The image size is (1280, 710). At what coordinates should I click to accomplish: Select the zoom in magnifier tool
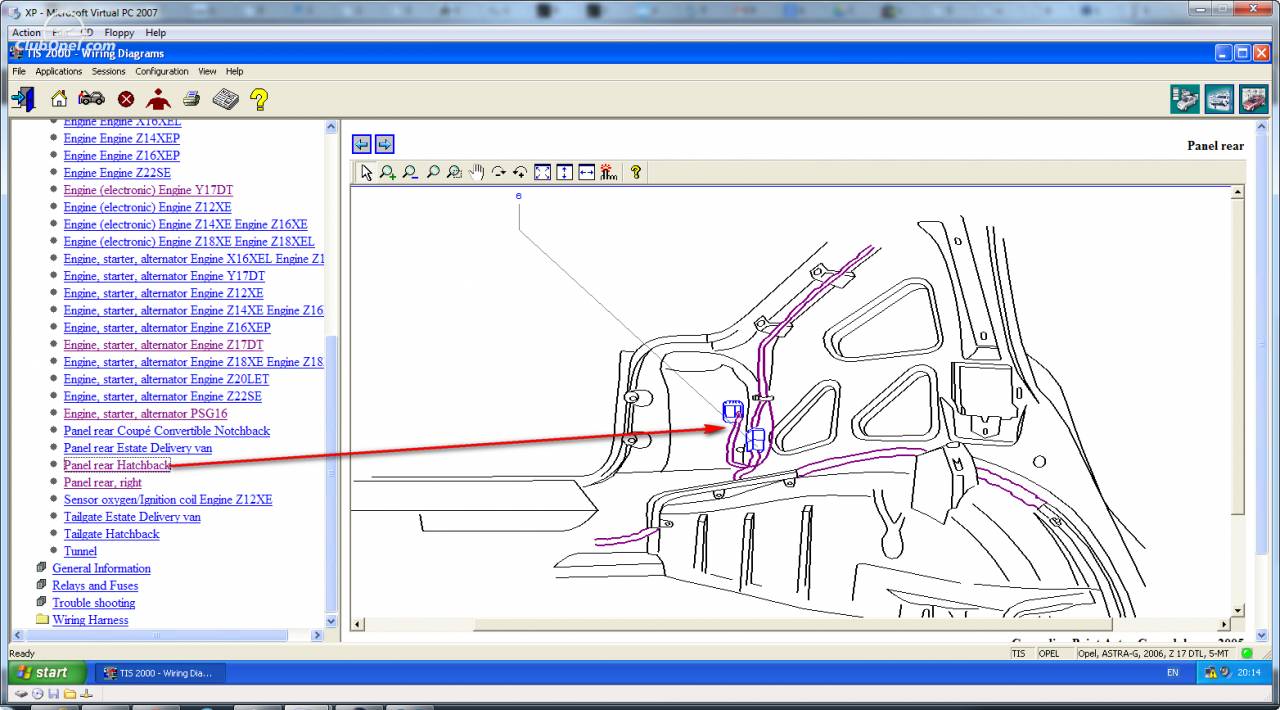[388, 172]
